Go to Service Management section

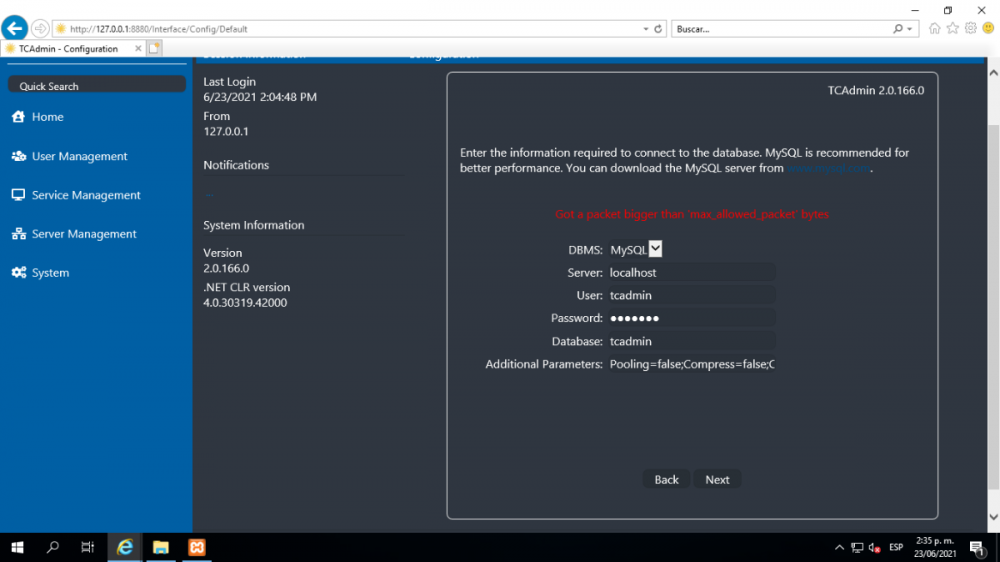pyautogui.click(x=86, y=195)
